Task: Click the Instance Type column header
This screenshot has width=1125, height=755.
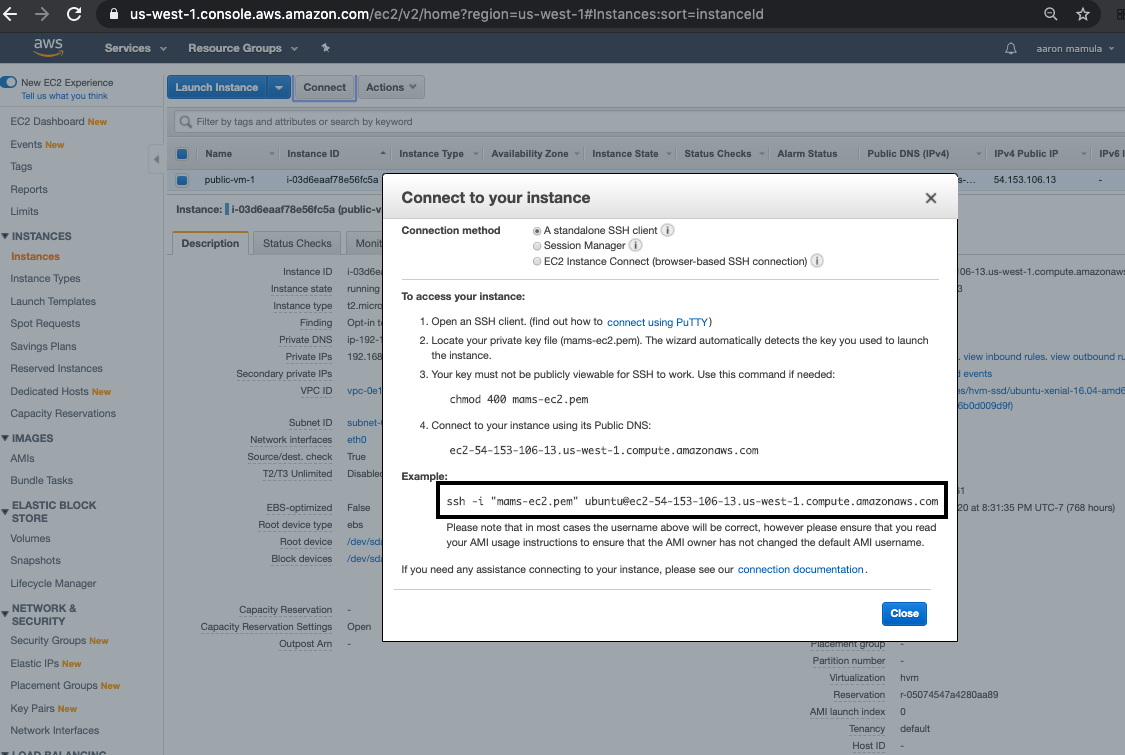Action: (431, 154)
